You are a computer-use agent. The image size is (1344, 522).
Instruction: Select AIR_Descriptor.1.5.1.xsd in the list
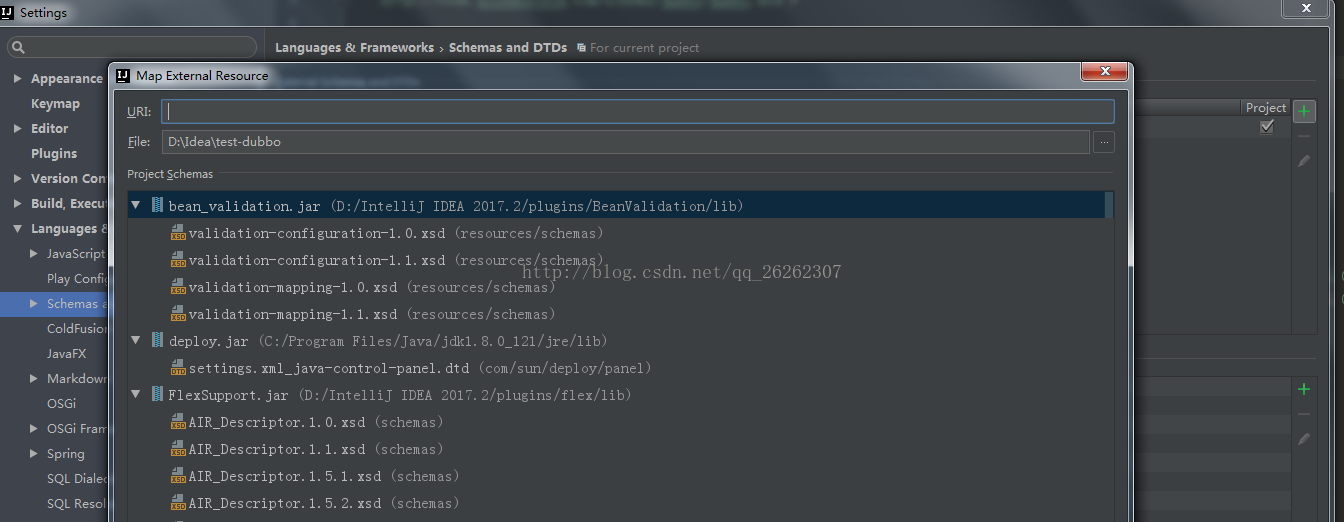[x=285, y=476]
